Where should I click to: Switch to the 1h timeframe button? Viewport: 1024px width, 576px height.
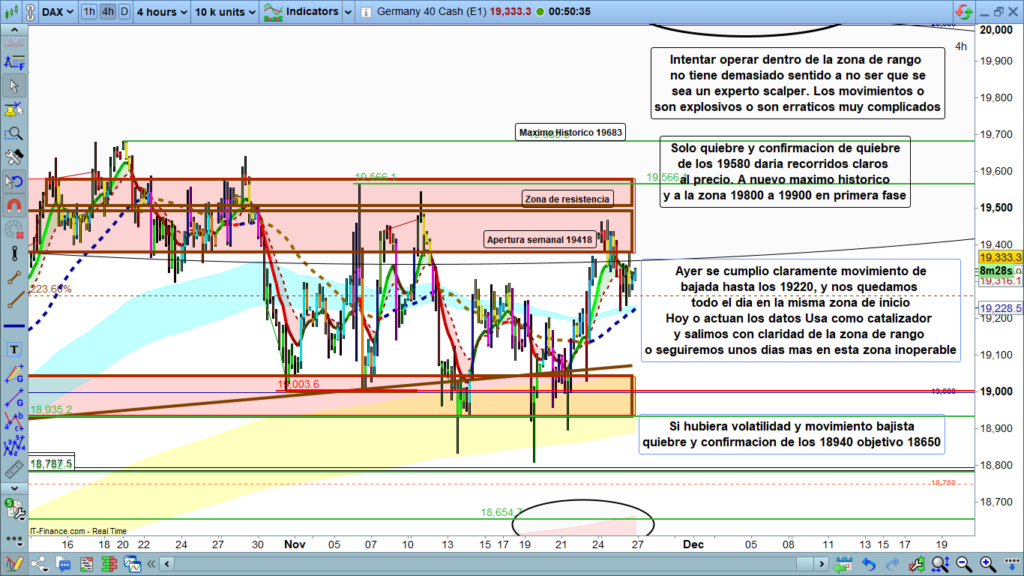89,12
